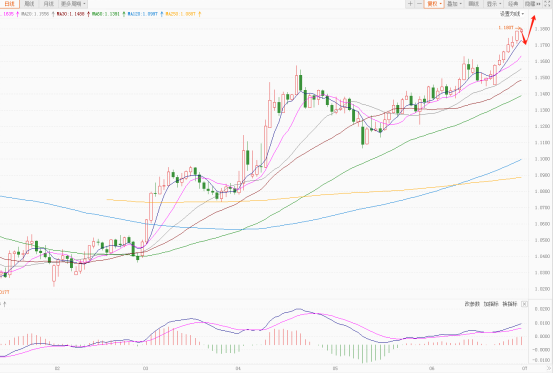Open the 显示 display dropdown
554x373 pixels.
(x=494, y=4)
